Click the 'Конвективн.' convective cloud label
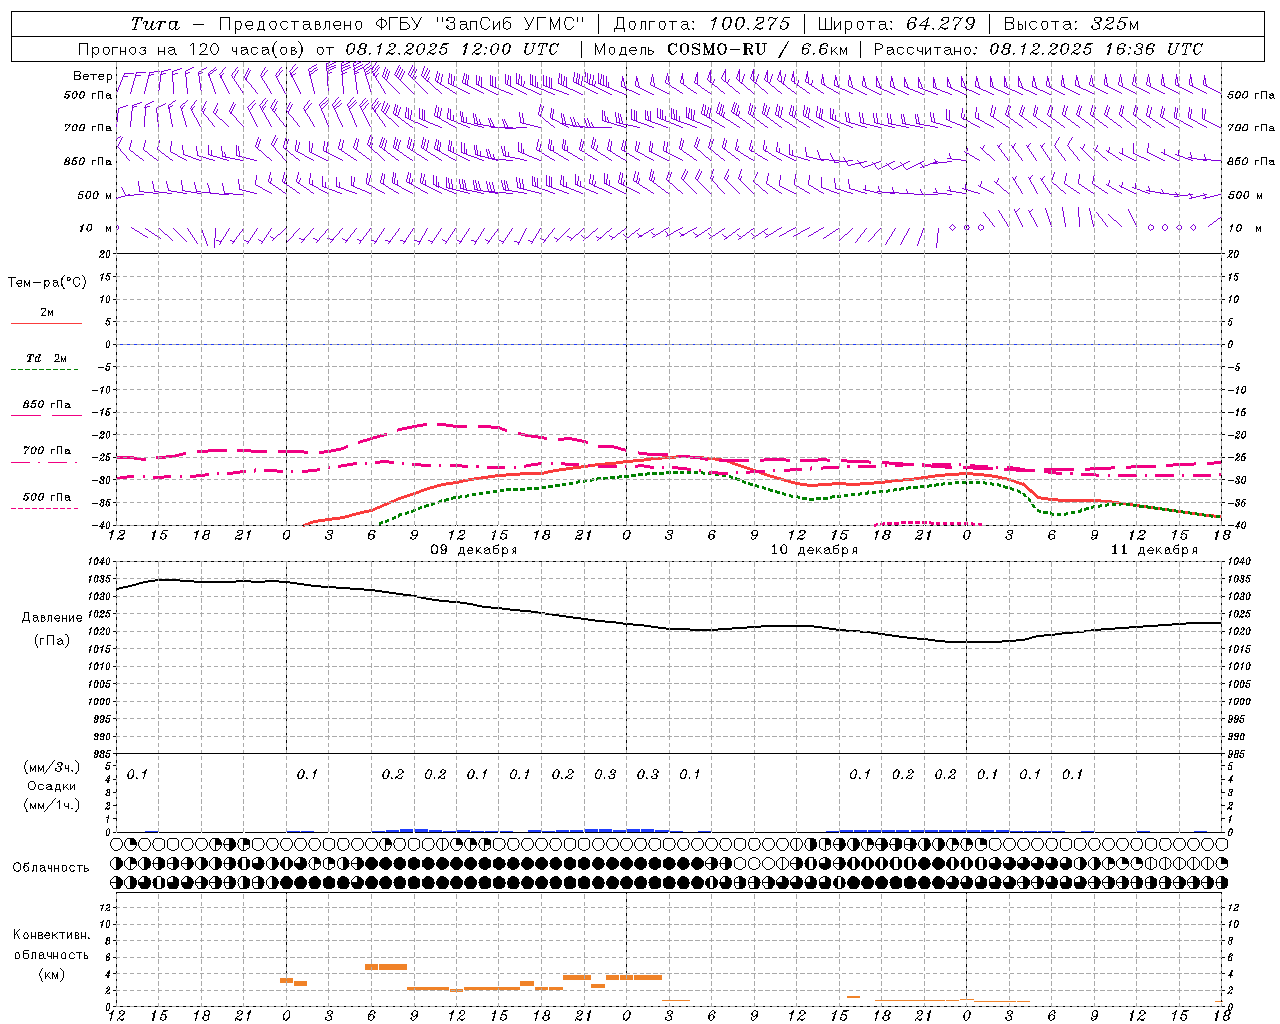Image resolution: width=1280 pixels, height=1024 pixels. click(51, 935)
